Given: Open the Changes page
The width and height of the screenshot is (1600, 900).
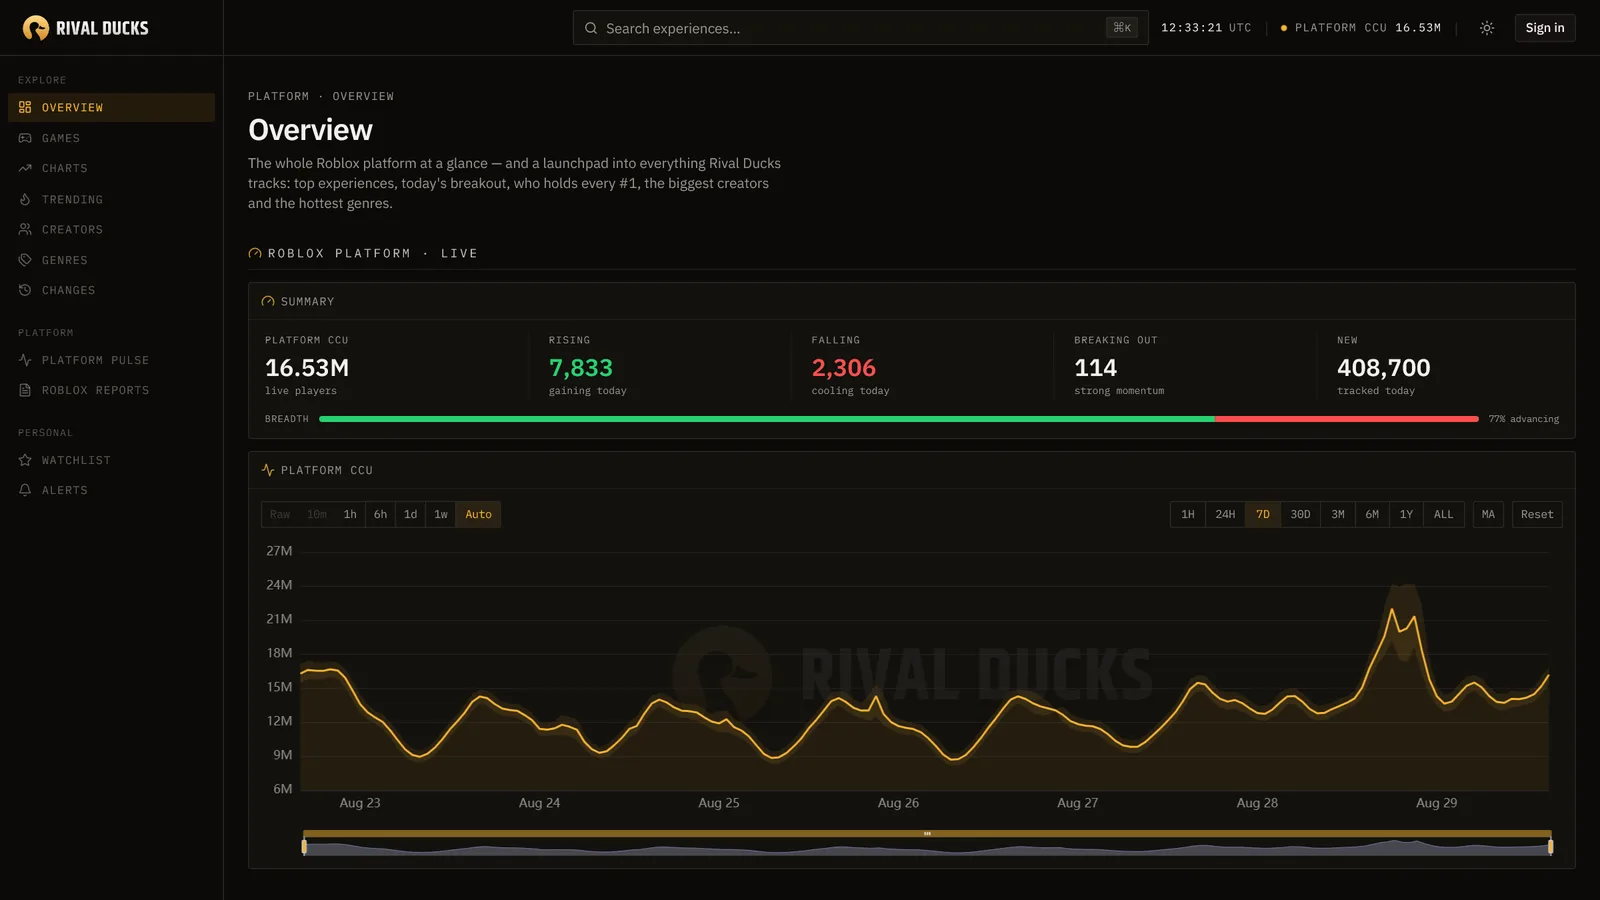Looking at the screenshot, I should coord(111,290).
